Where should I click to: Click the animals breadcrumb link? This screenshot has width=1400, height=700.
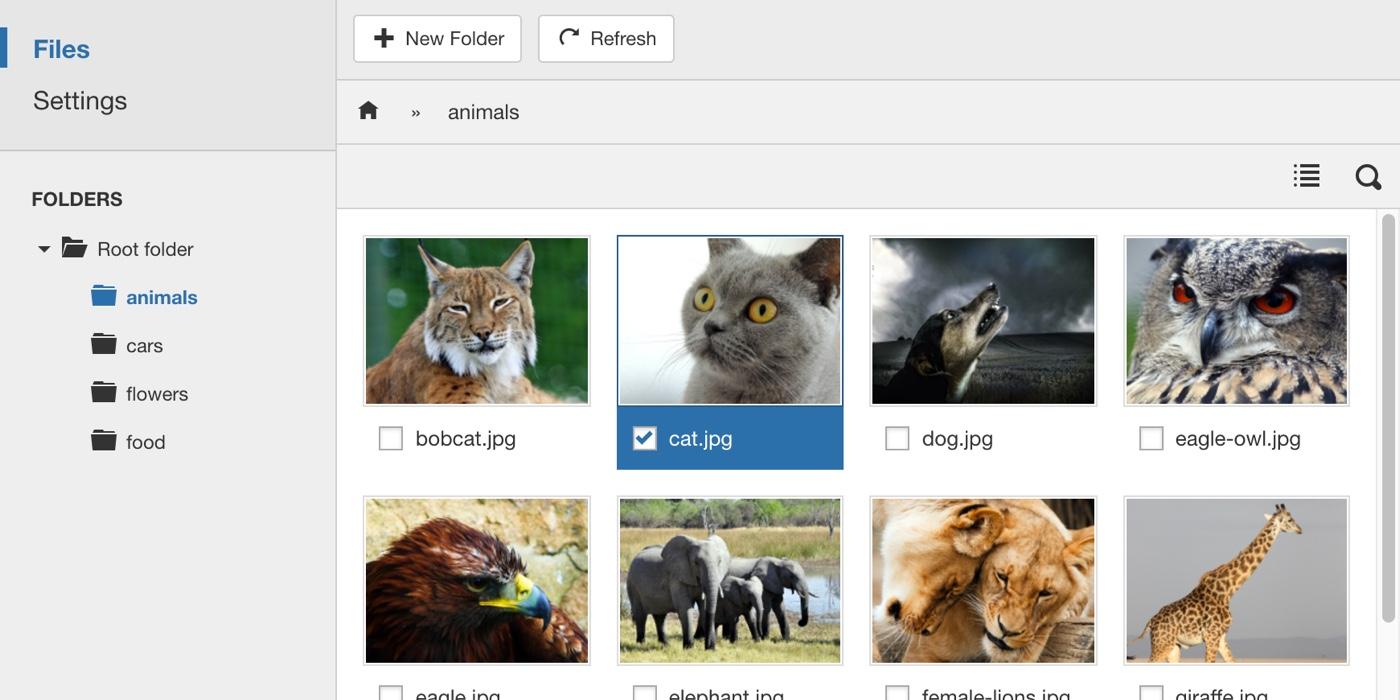[483, 112]
